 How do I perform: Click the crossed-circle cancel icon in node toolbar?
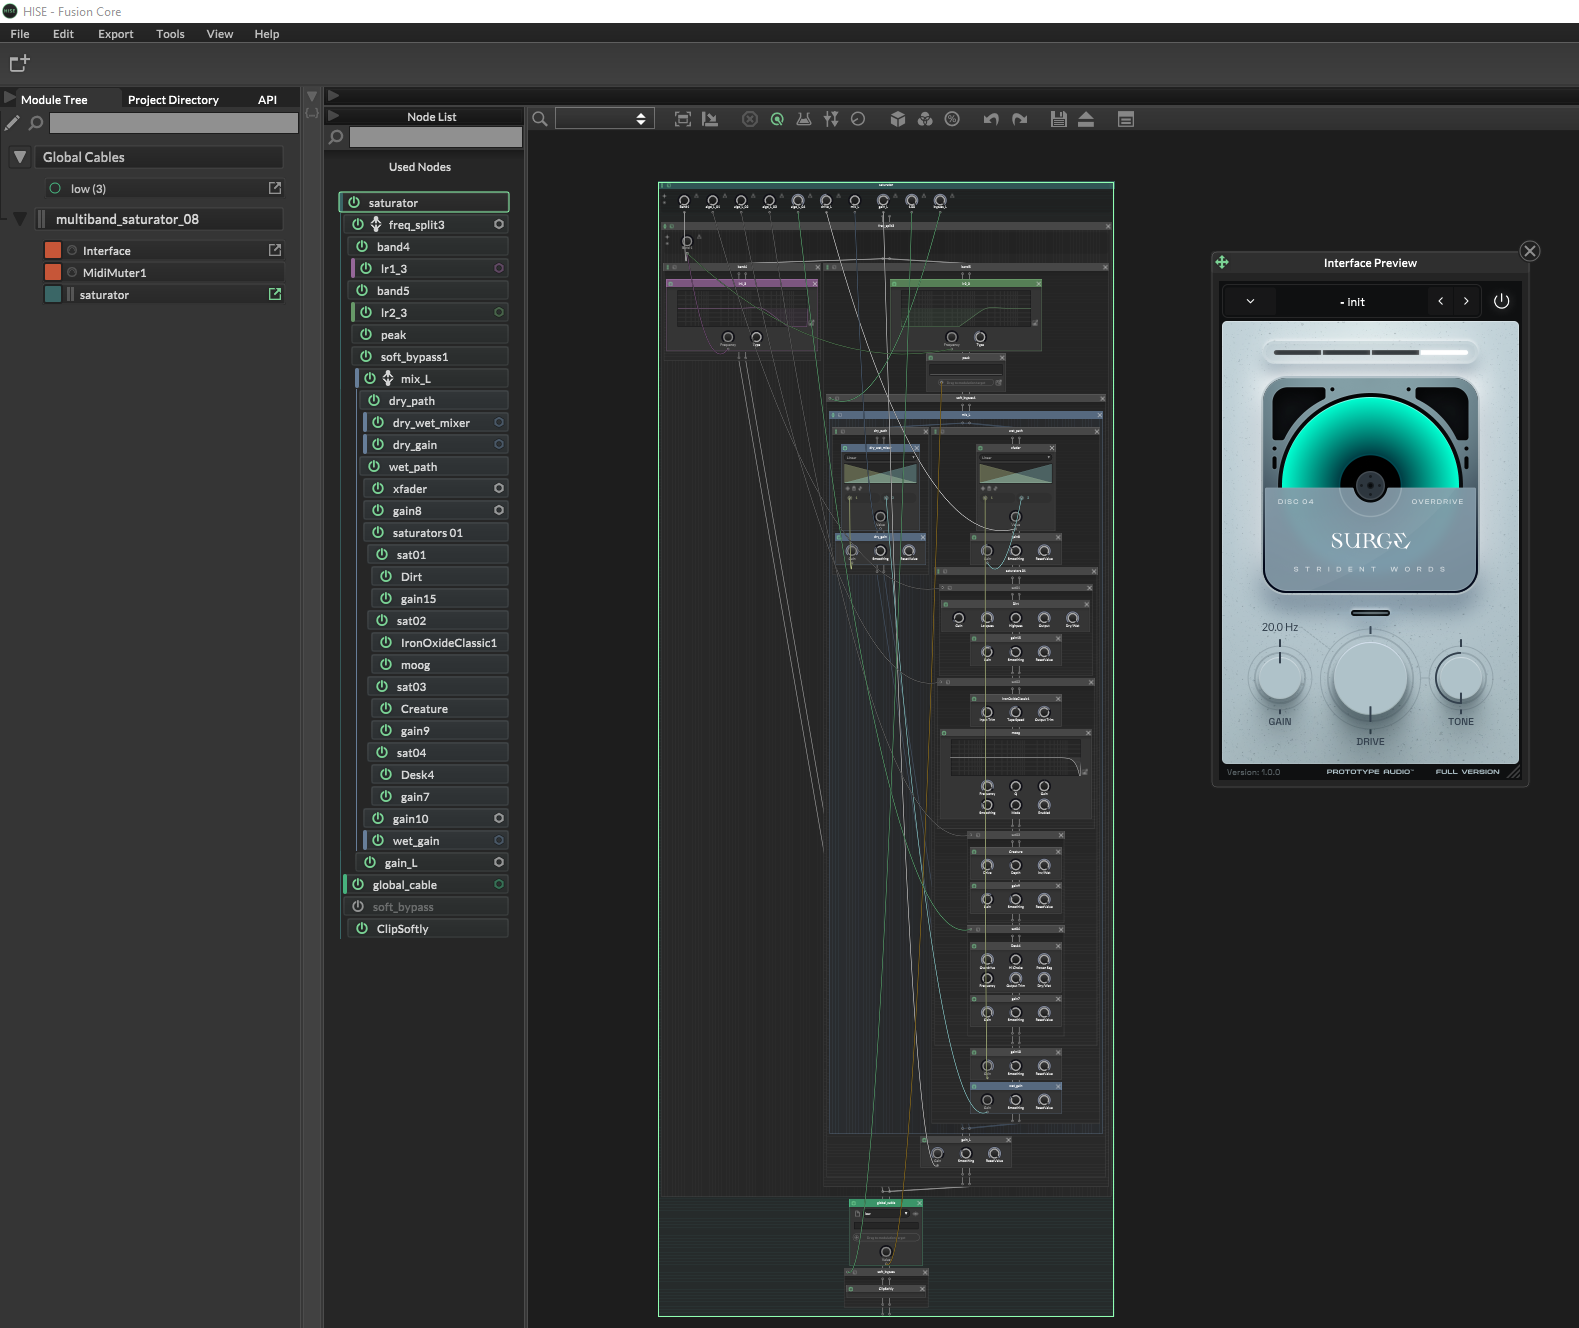[x=749, y=119]
